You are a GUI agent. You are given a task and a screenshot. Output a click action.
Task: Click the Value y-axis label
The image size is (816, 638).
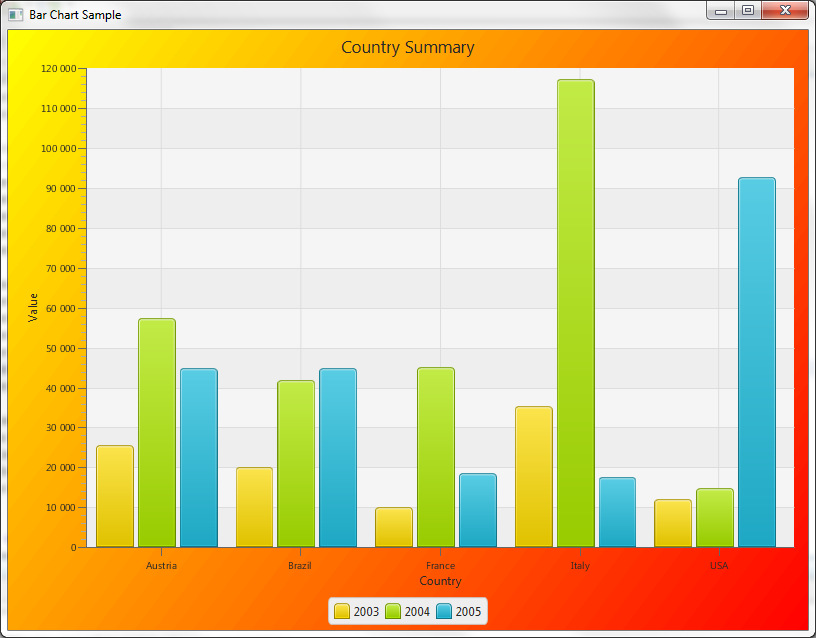point(34,307)
